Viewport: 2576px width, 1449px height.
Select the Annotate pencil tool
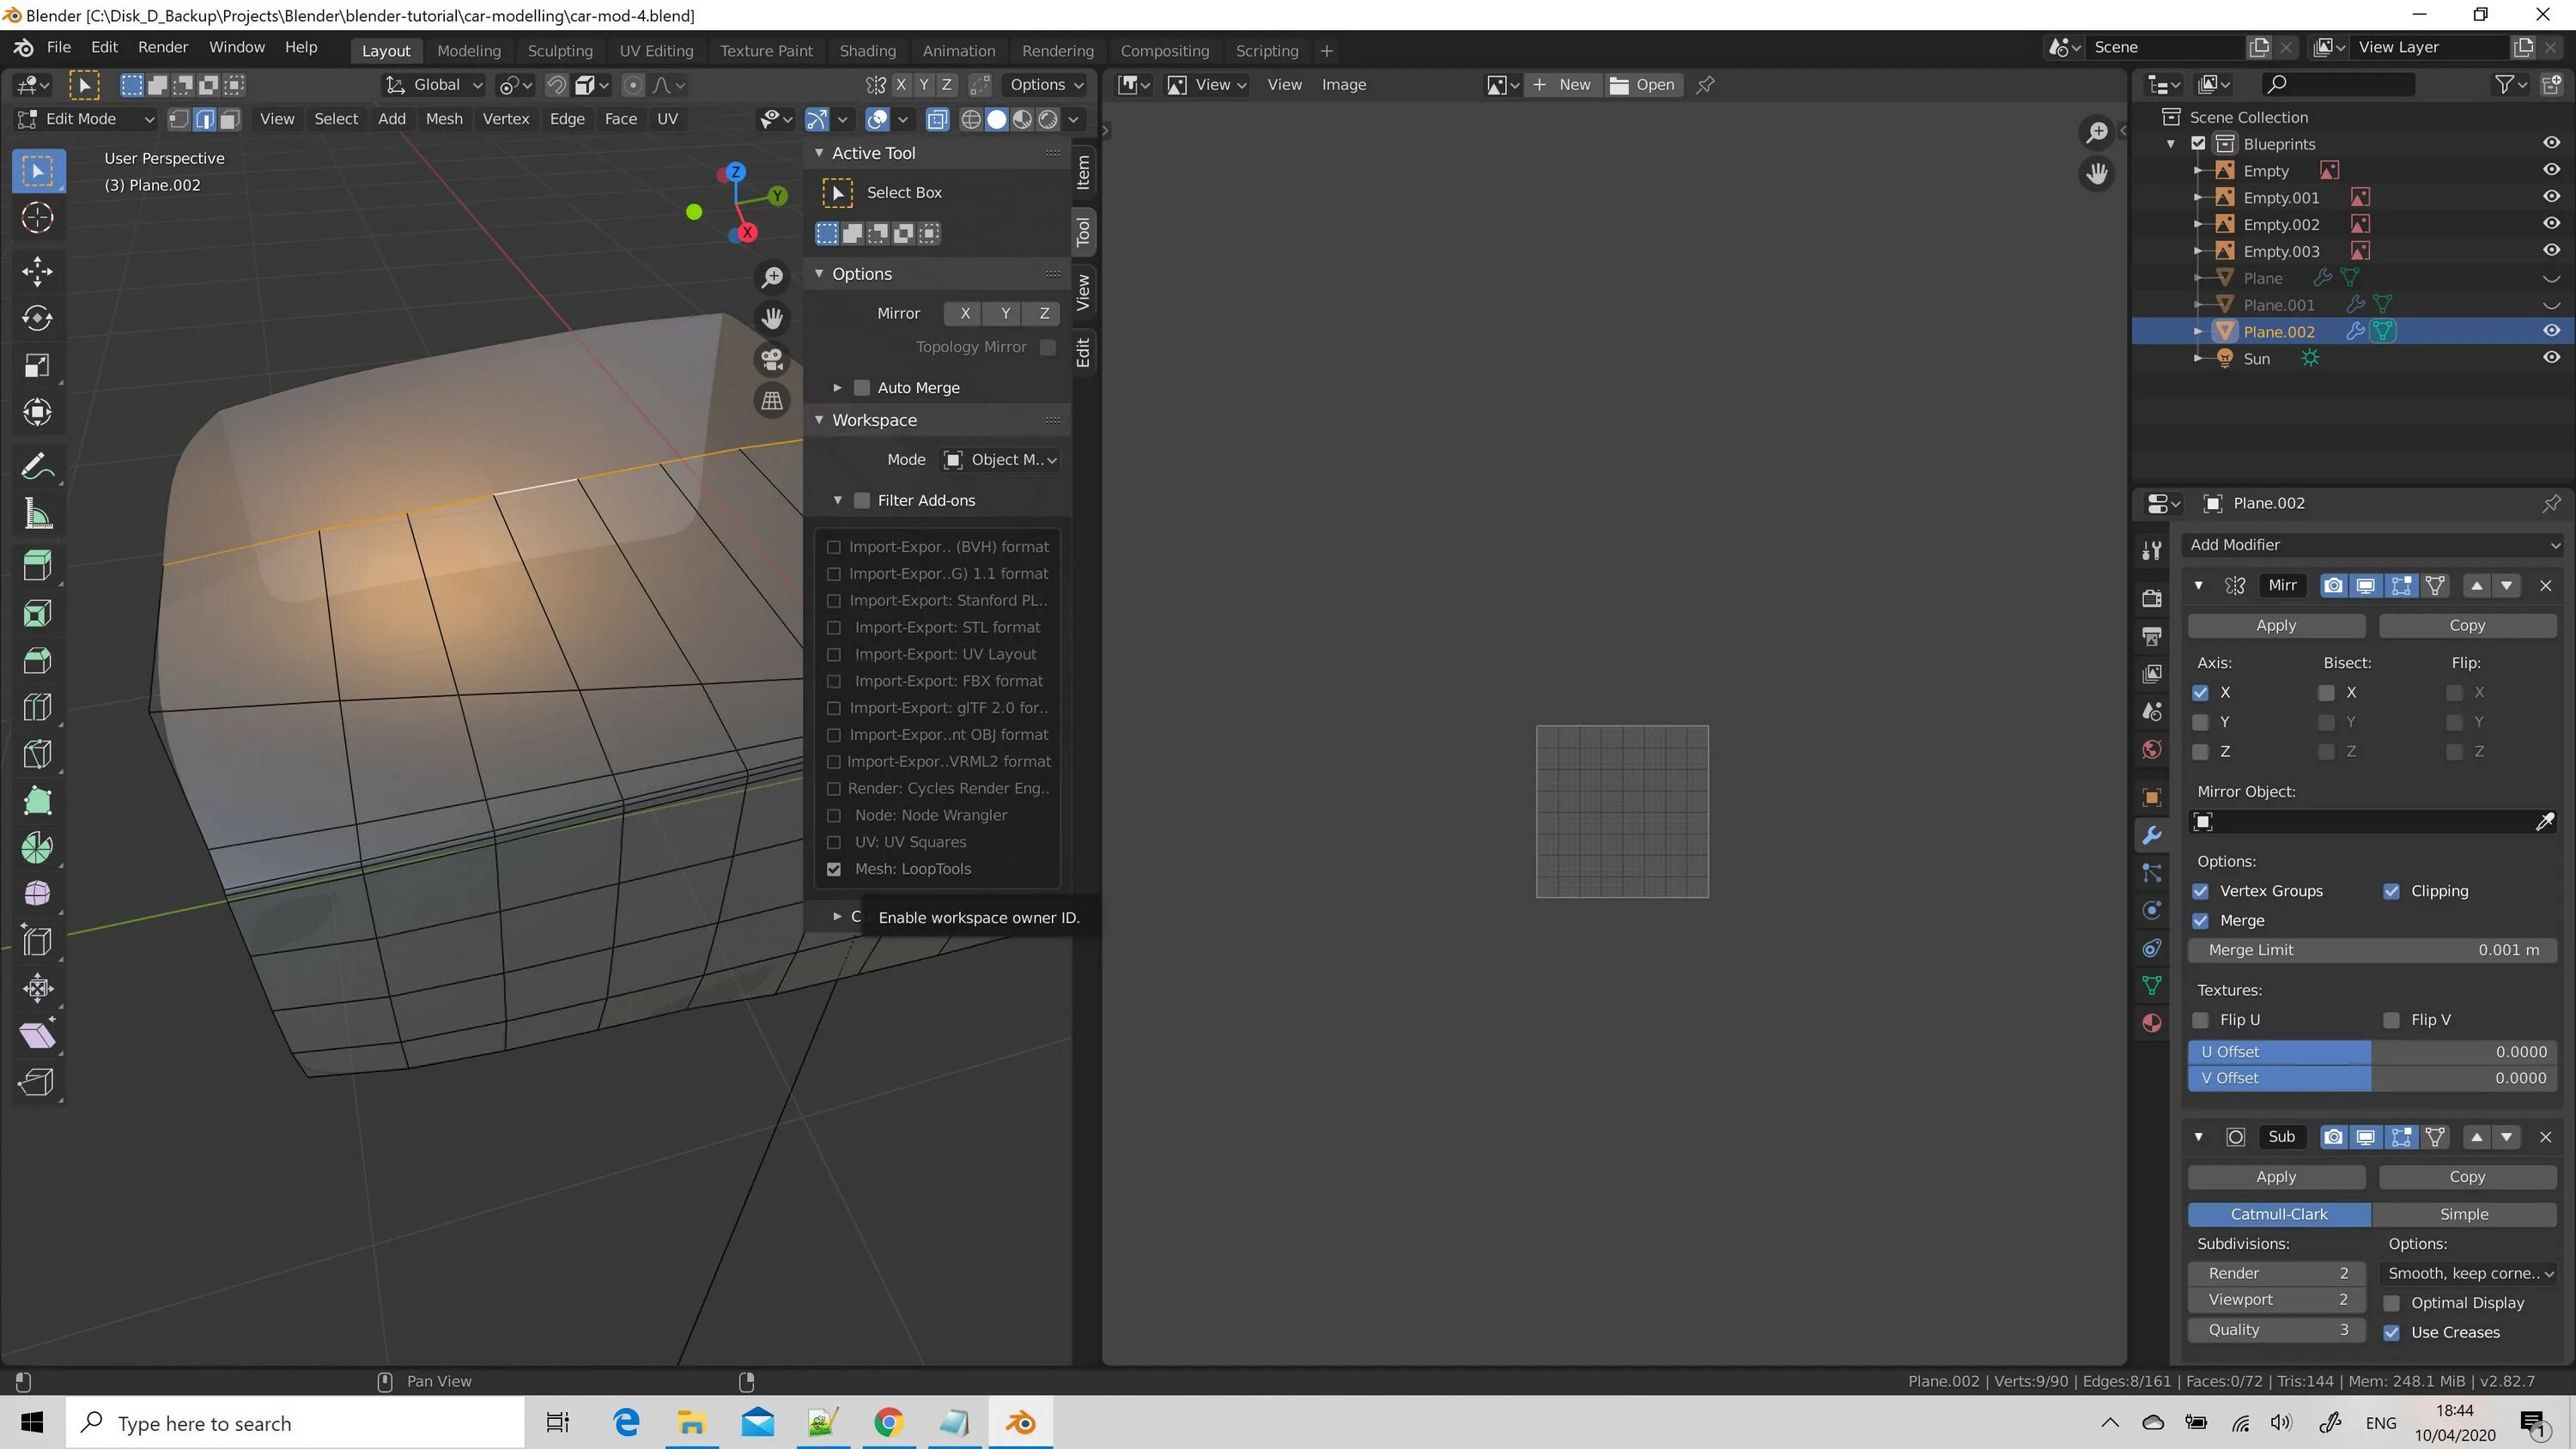click(x=37, y=466)
